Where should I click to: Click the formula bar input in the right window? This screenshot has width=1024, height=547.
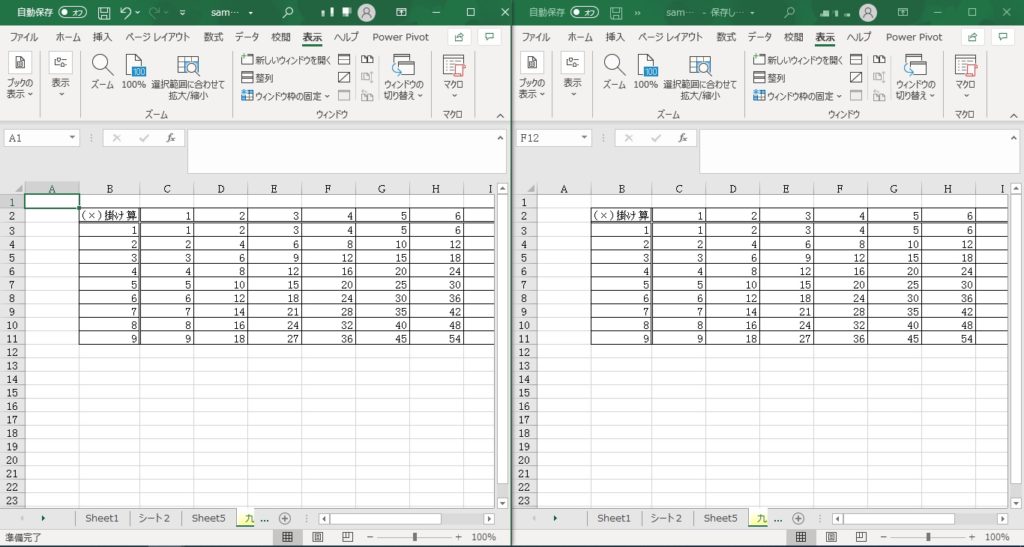pyautogui.click(x=850, y=150)
